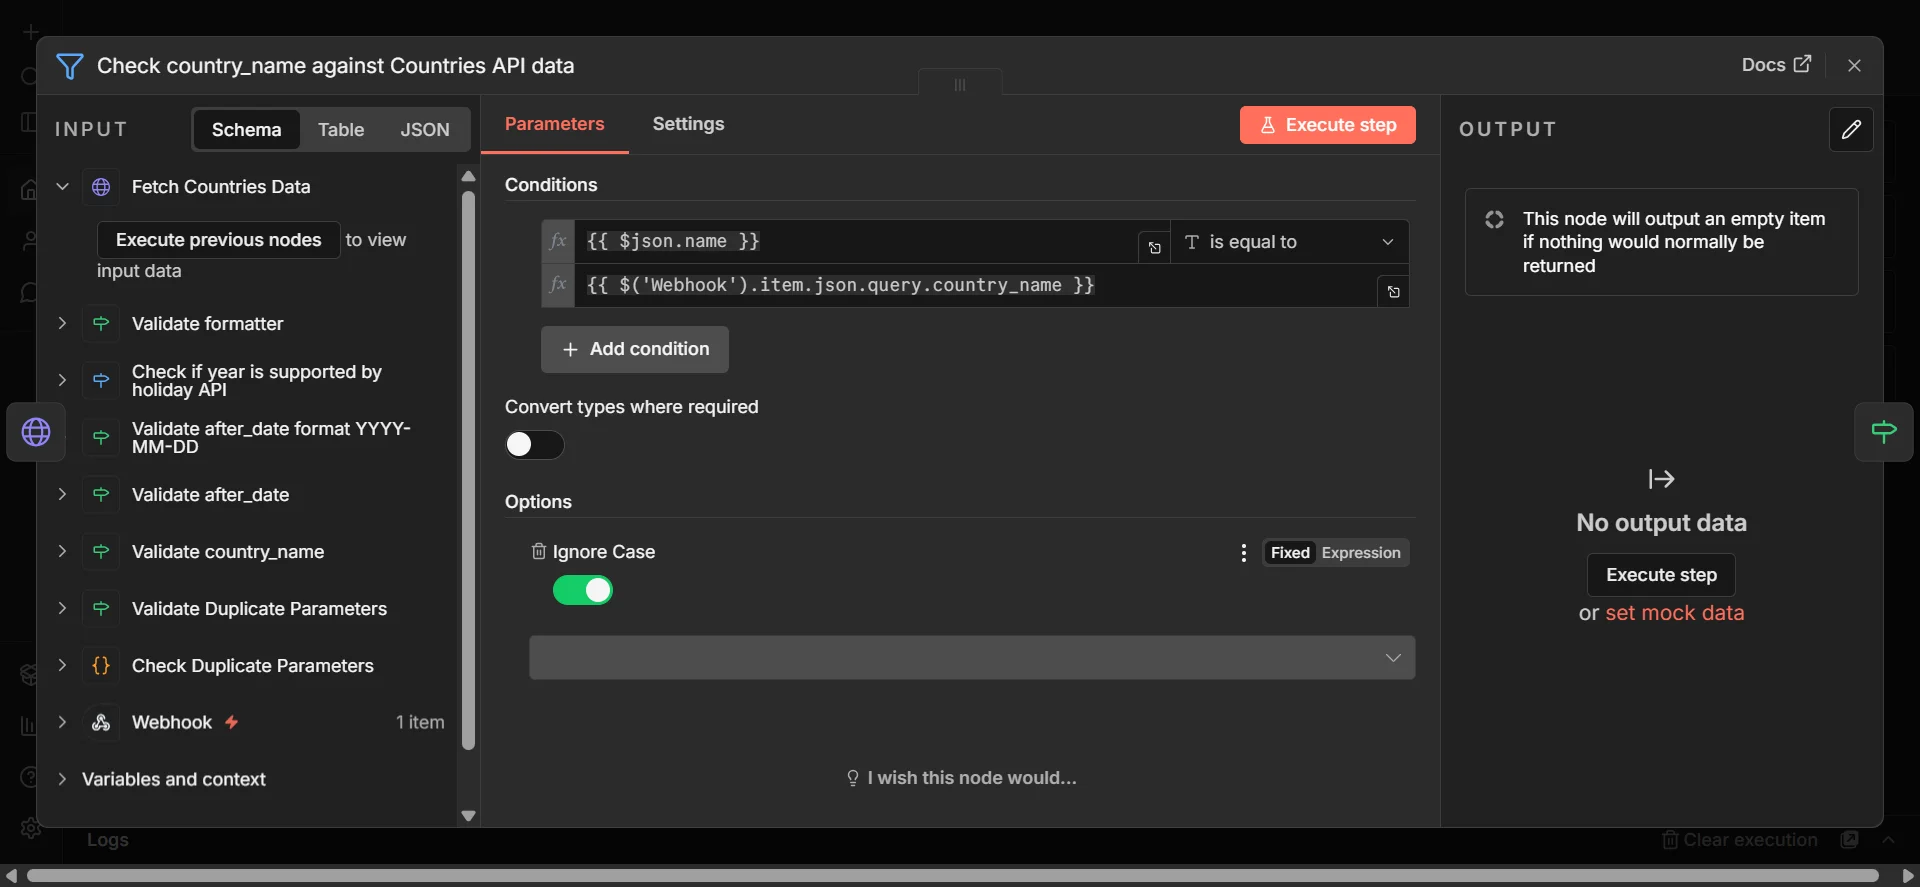Image resolution: width=1920 pixels, height=887 pixels.
Task: Click the drag handle at top of parameters panel
Action: [960, 84]
